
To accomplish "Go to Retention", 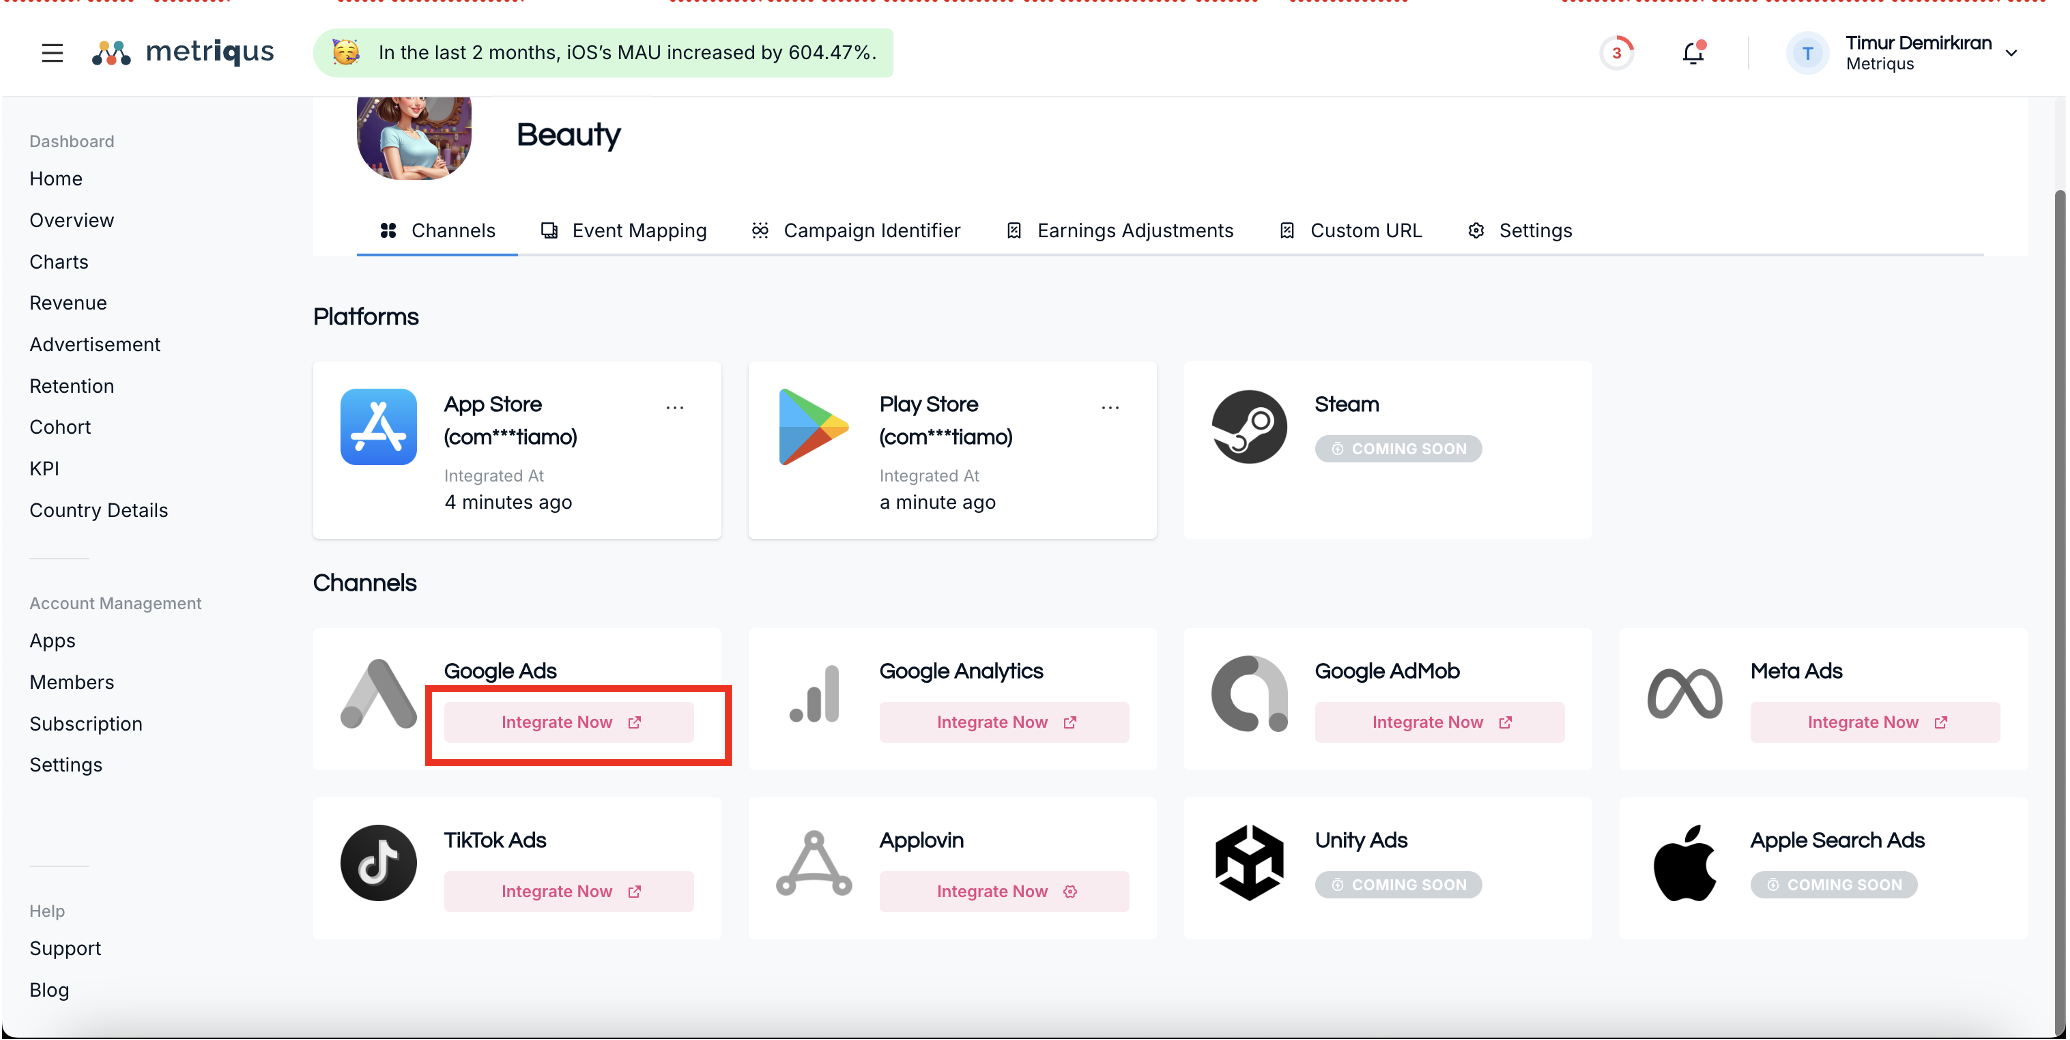I will 72,386.
